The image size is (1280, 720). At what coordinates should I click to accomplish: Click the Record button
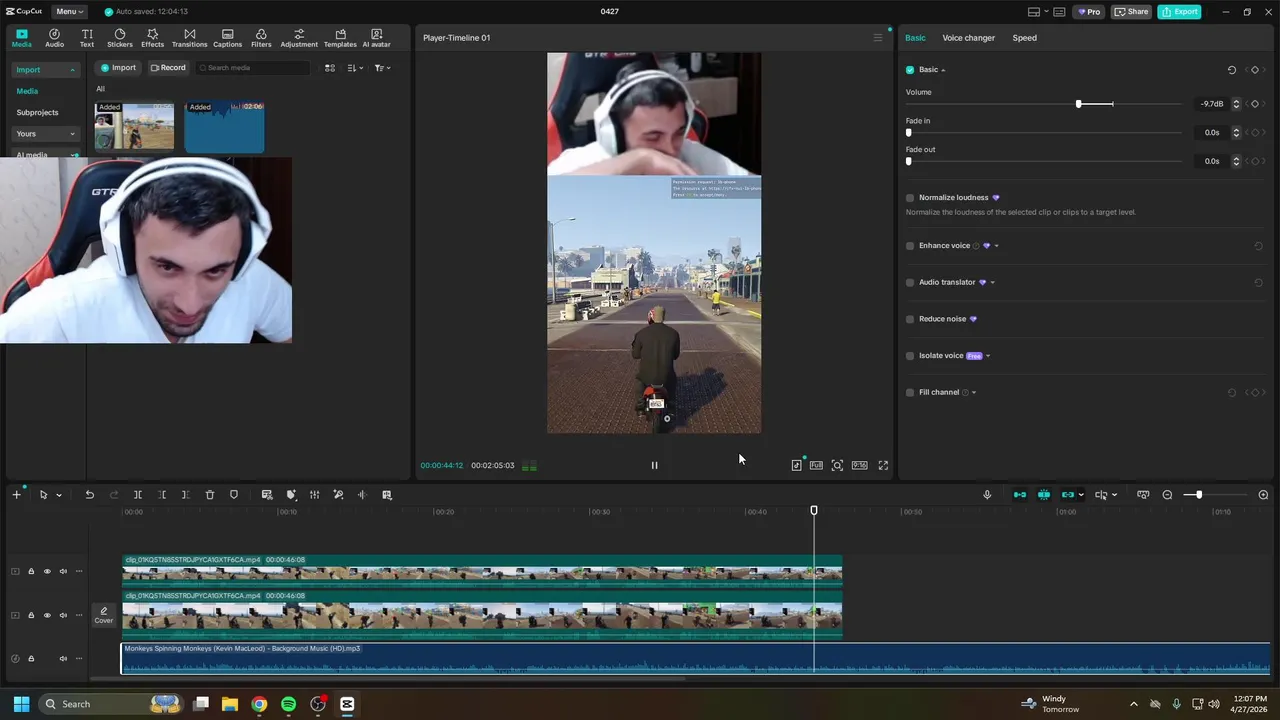(x=168, y=68)
